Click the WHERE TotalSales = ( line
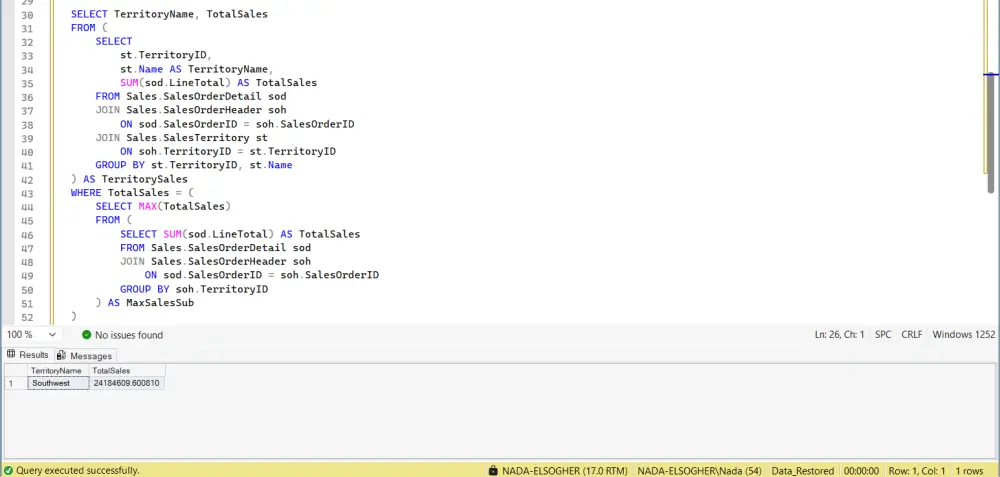 tap(132, 193)
